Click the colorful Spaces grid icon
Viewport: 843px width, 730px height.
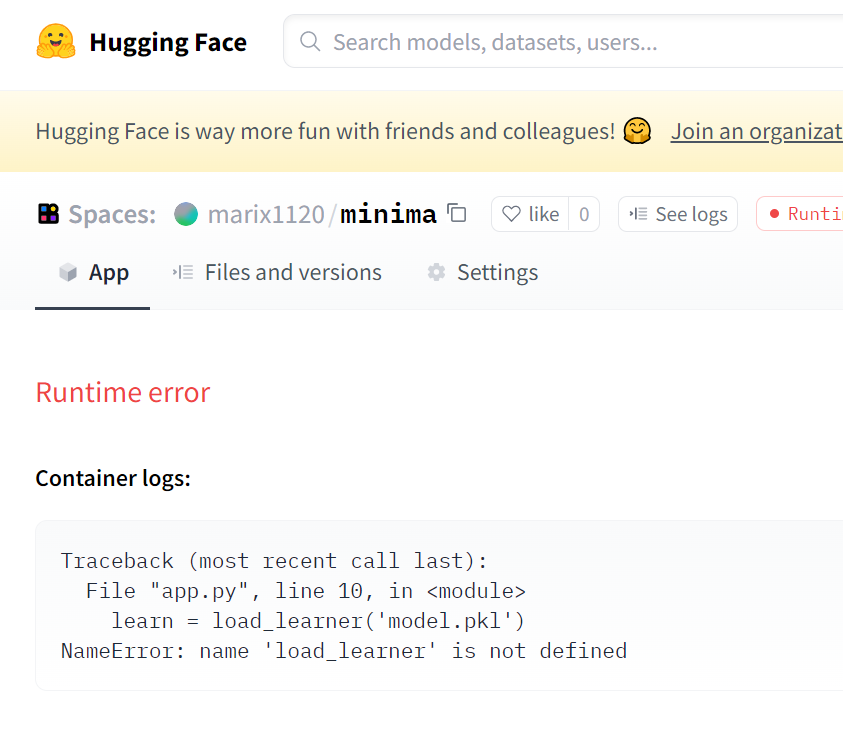click(x=48, y=214)
